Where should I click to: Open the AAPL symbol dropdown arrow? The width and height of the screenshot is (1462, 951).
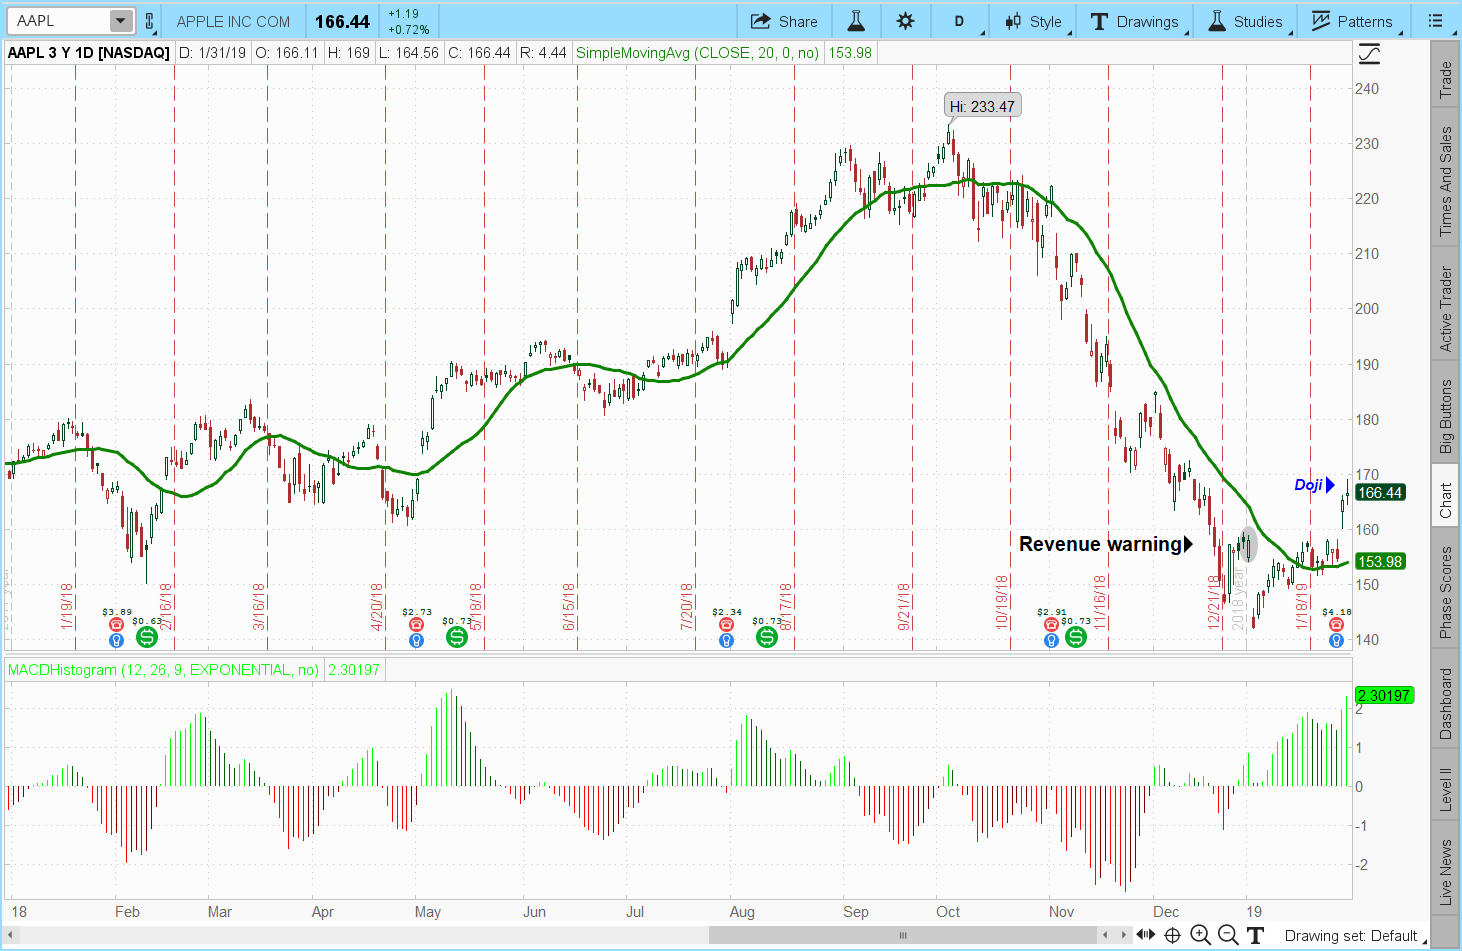click(120, 21)
